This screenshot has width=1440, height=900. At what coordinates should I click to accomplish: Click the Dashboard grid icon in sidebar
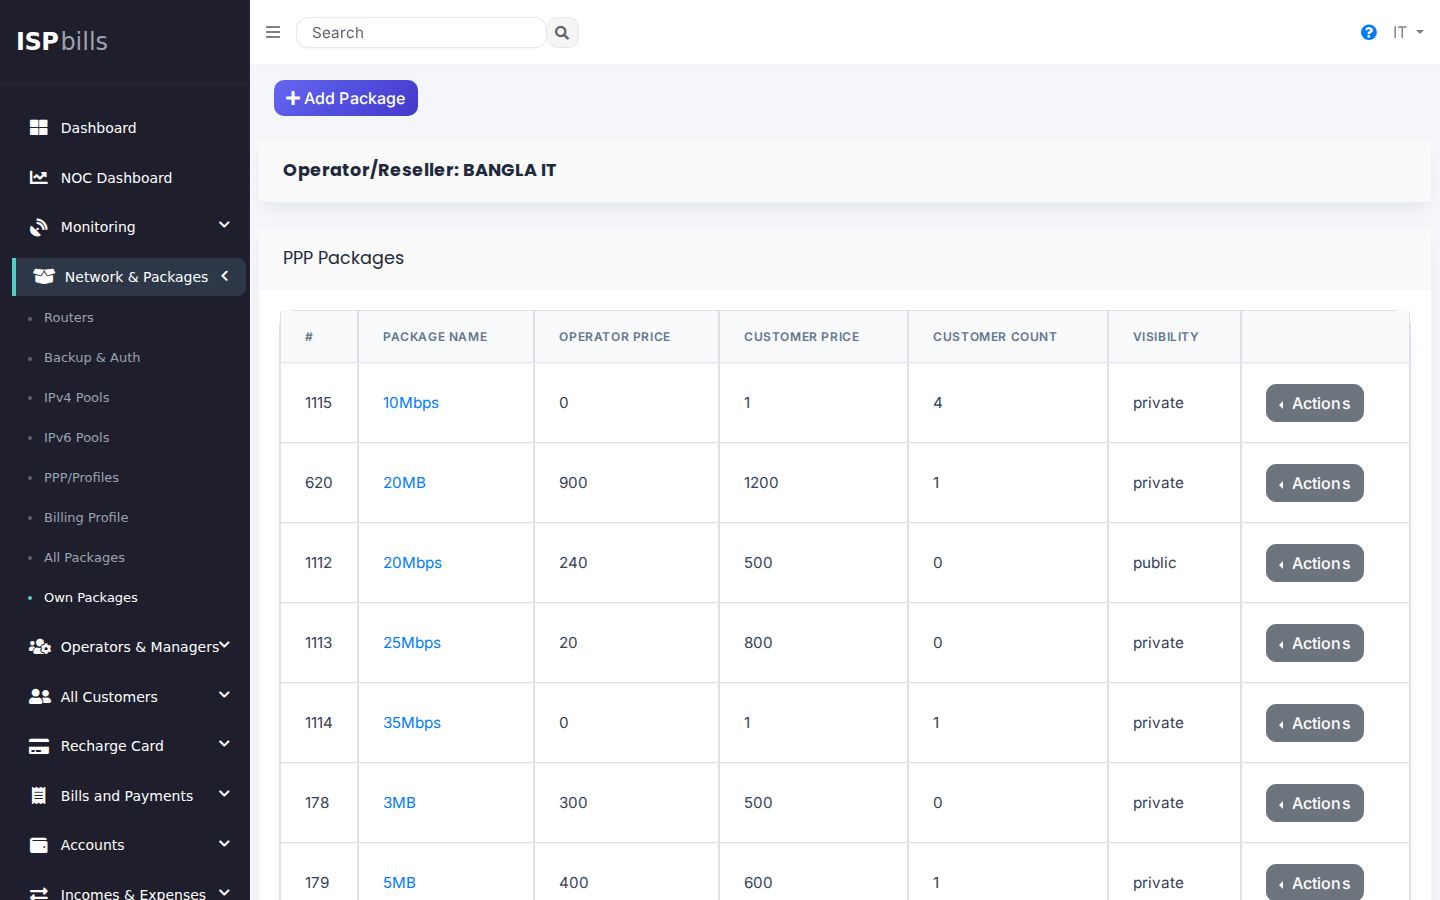(39, 128)
